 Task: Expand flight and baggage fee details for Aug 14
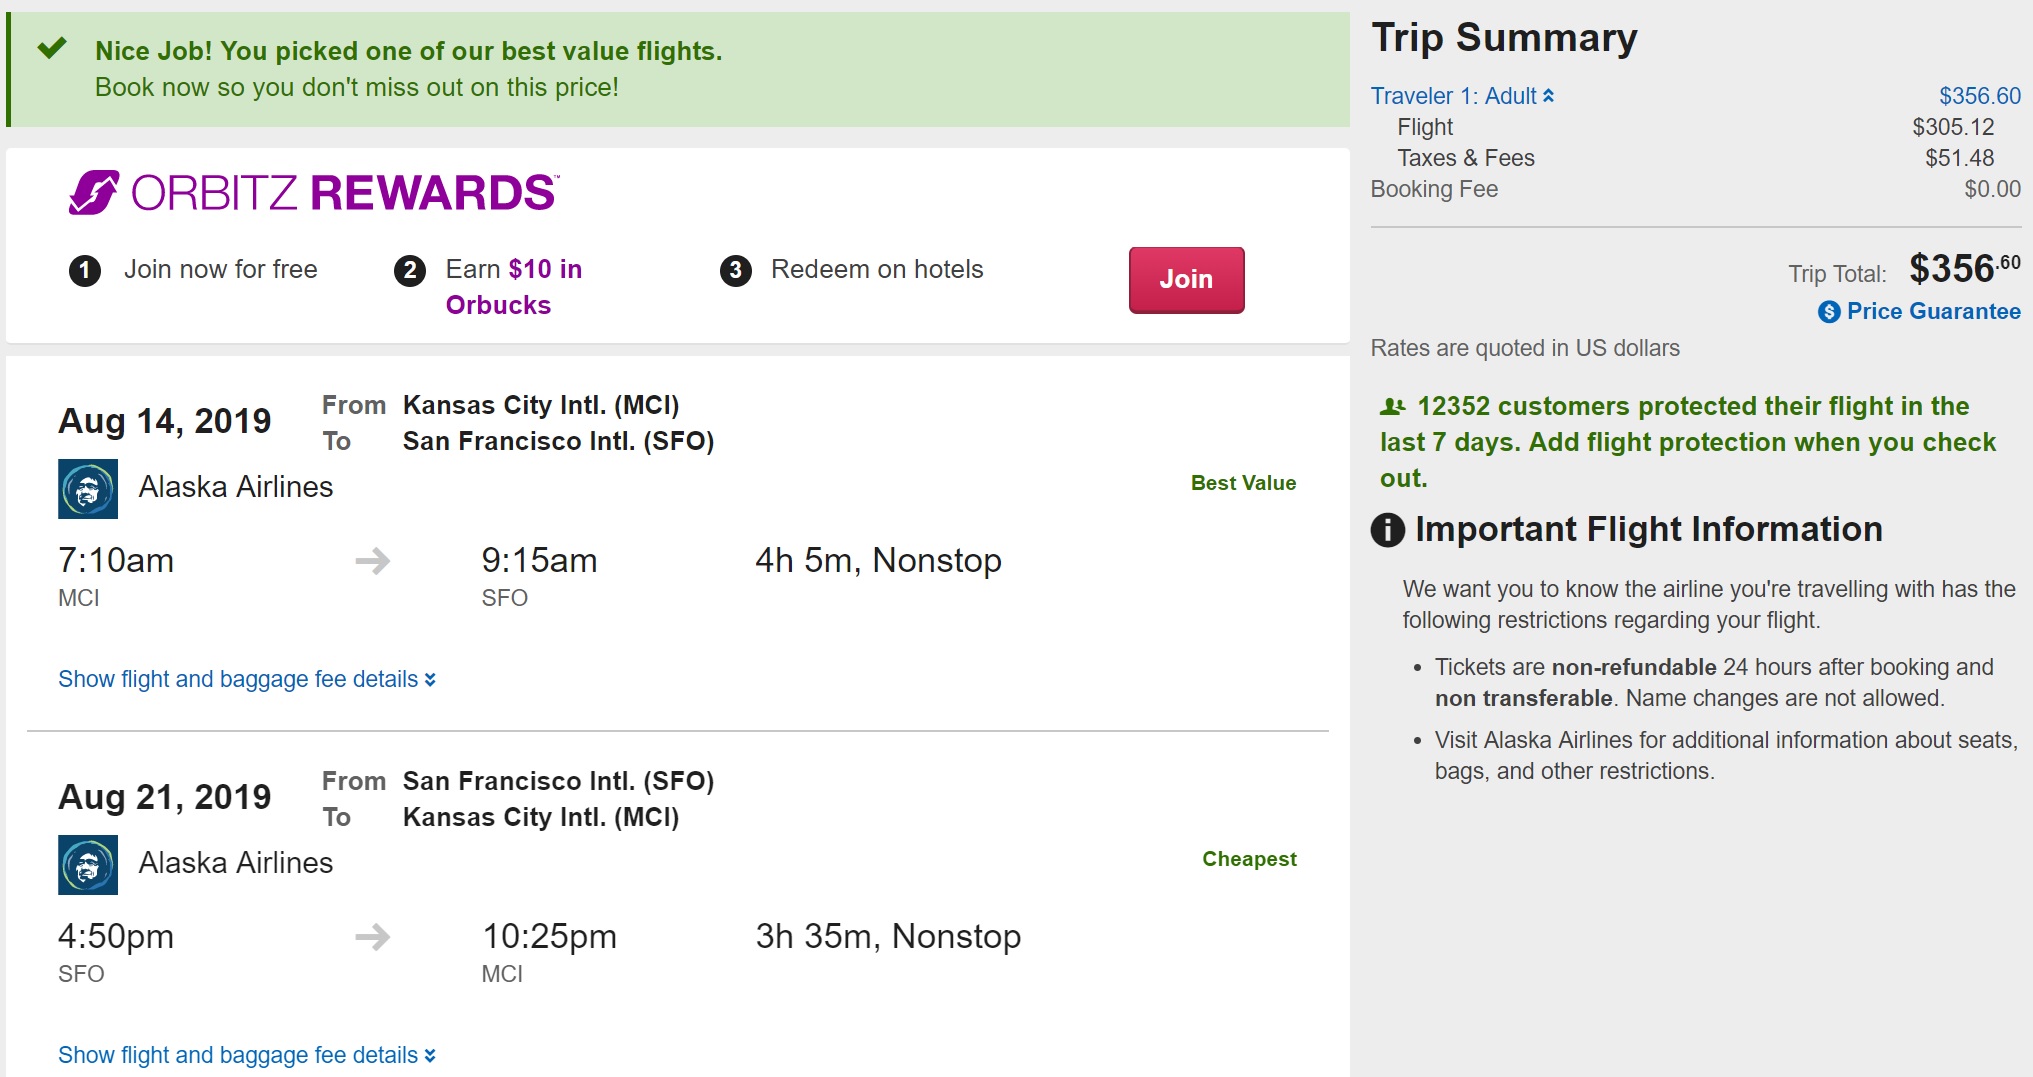pyautogui.click(x=246, y=679)
